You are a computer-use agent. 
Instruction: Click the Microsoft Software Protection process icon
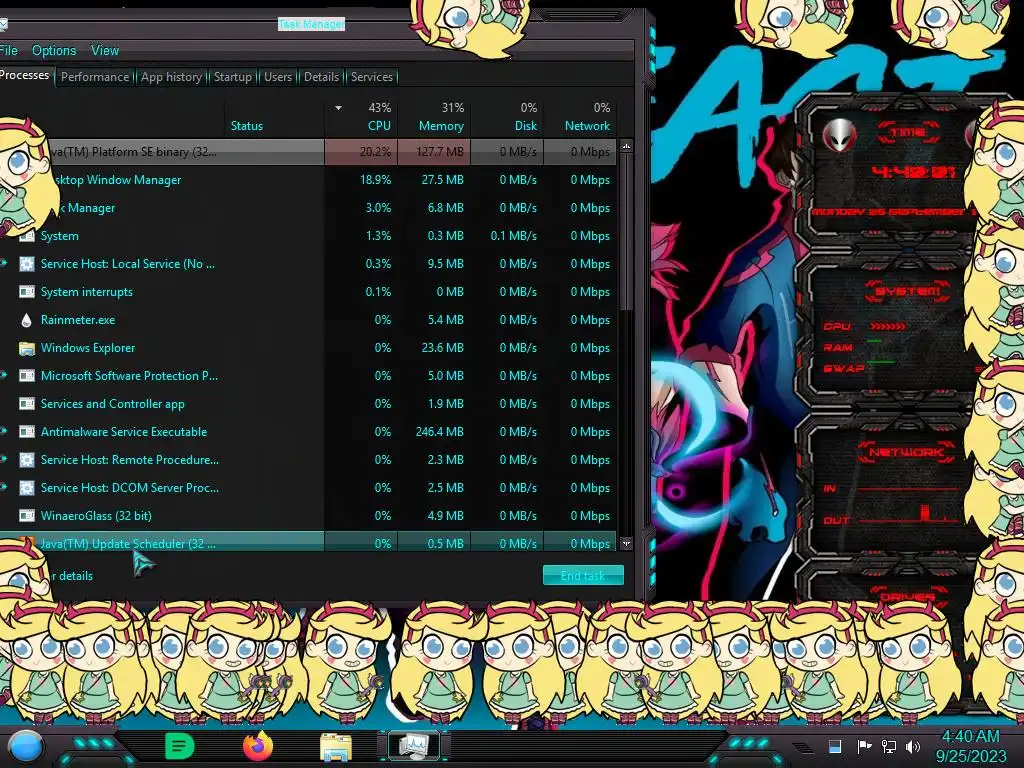[x=27, y=376]
